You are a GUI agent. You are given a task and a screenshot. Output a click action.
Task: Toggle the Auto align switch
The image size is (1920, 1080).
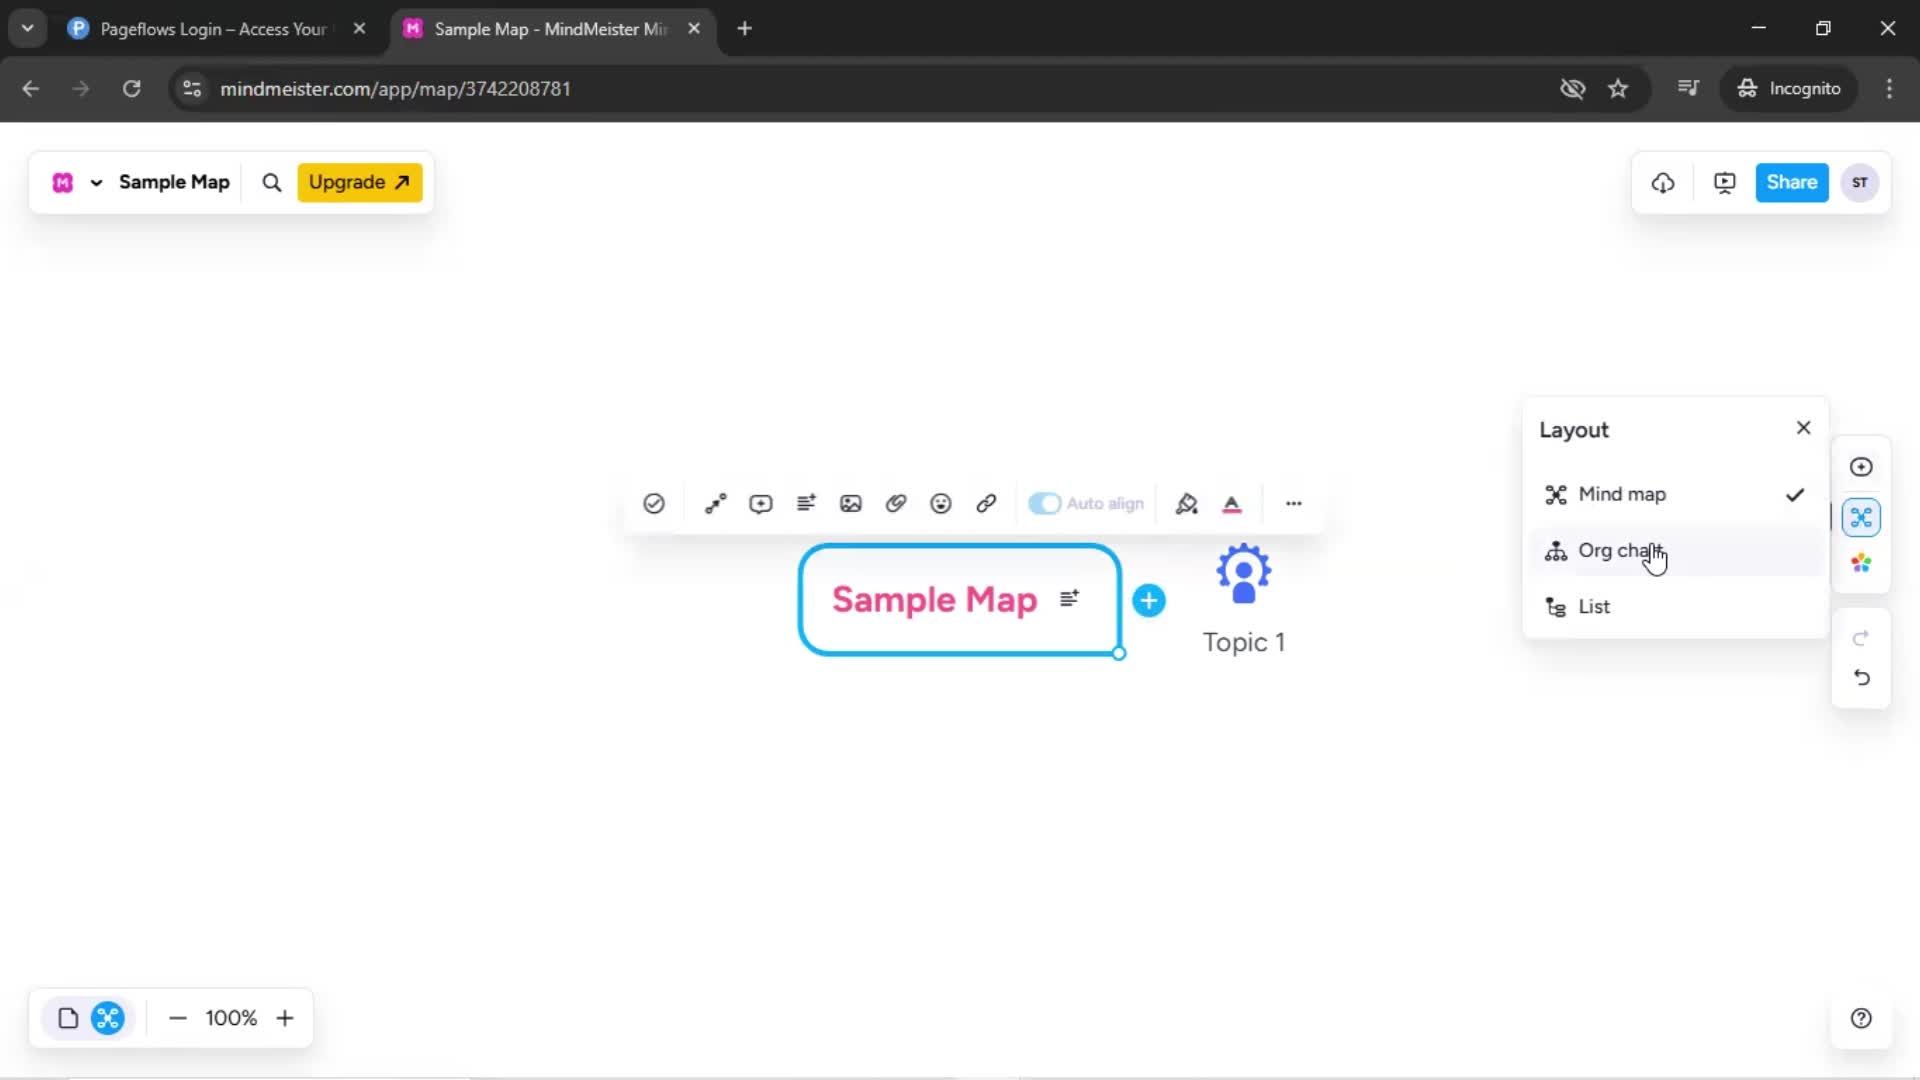click(x=1045, y=504)
